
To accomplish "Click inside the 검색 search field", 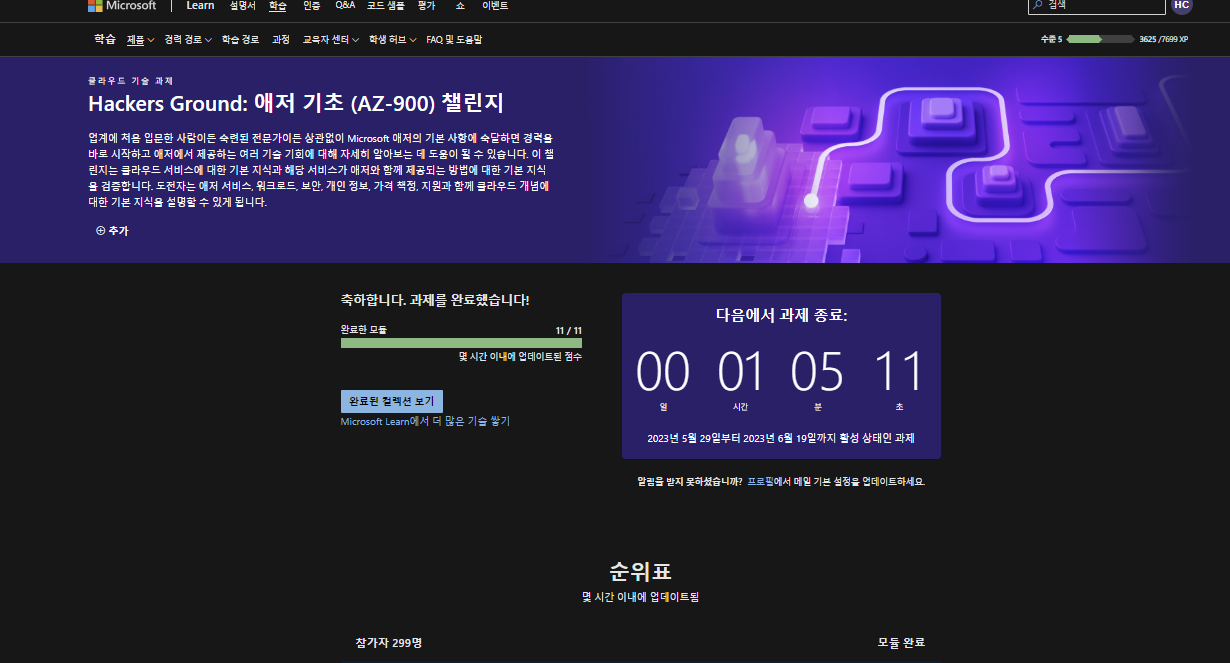I will click(1100, 7).
